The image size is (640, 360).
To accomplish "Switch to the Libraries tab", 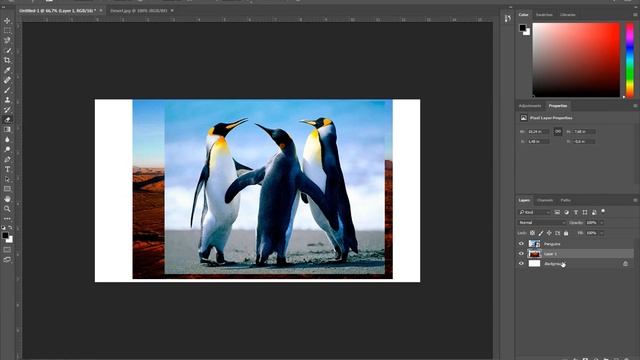I will click(x=568, y=15).
